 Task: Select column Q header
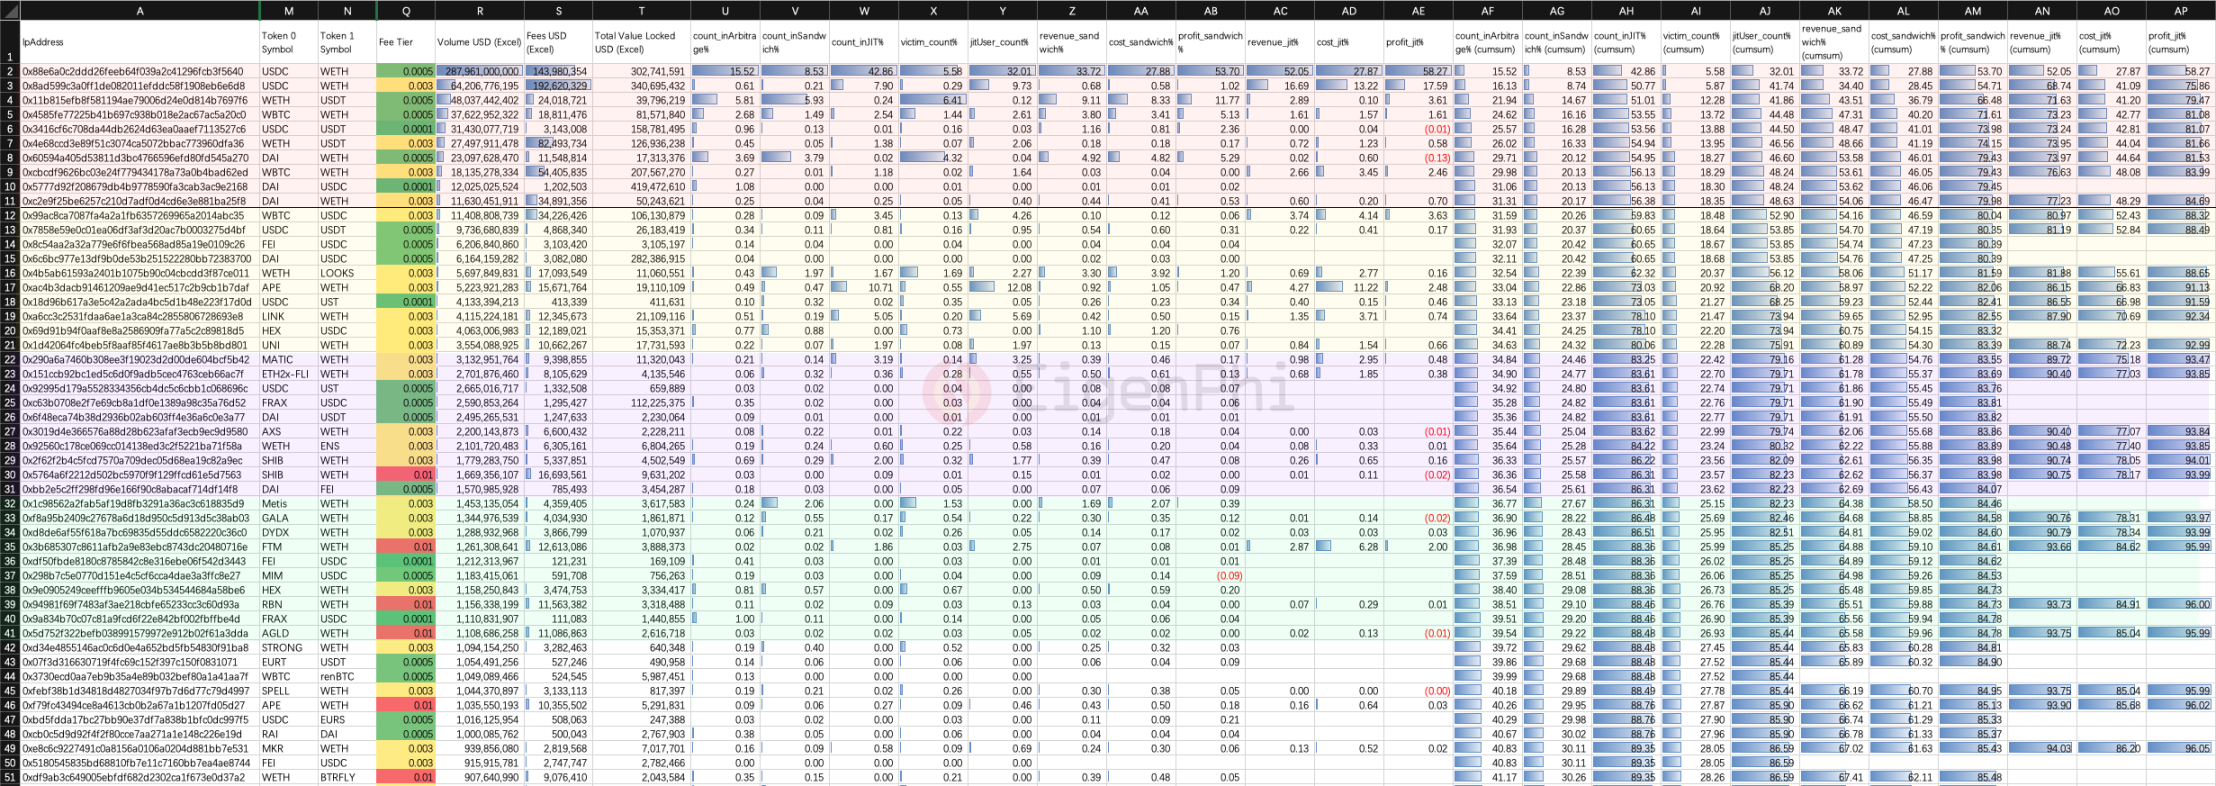tap(406, 10)
